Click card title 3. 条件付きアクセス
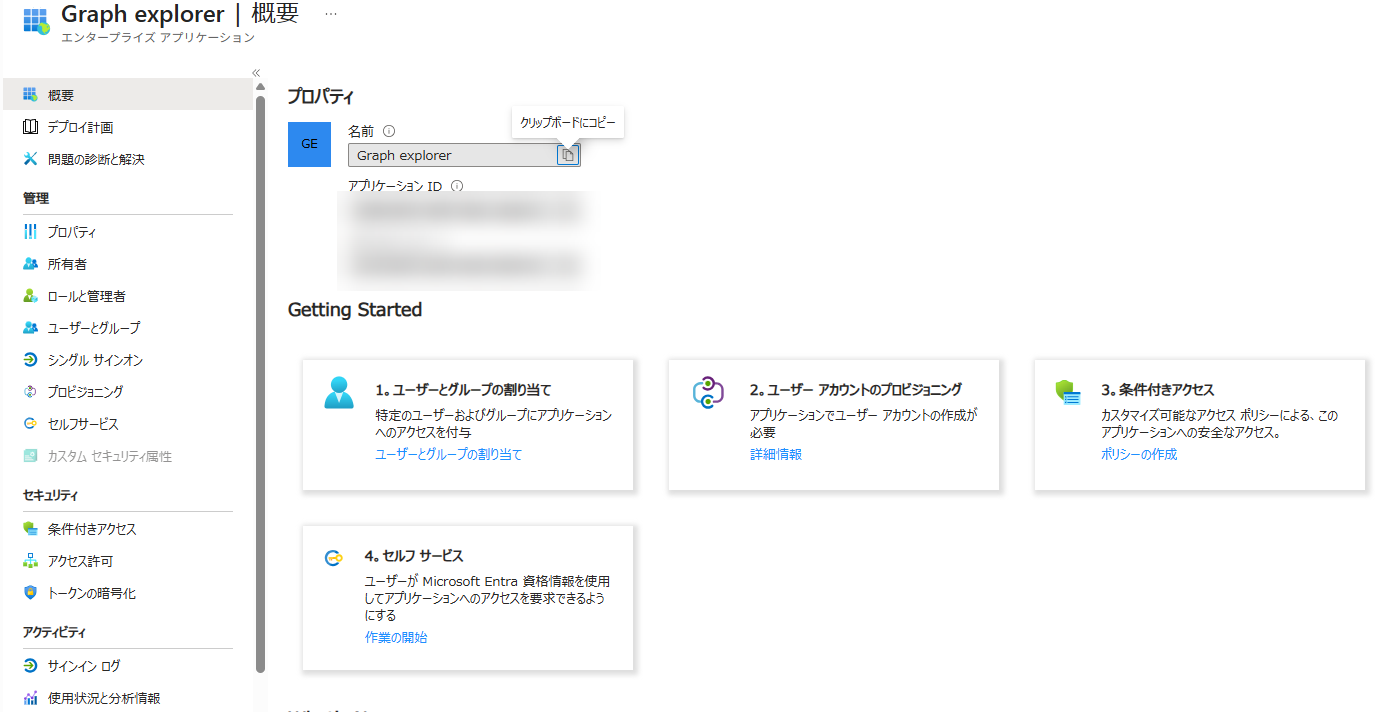The width and height of the screenshot is (1392, 712). tap(1158, 390)
